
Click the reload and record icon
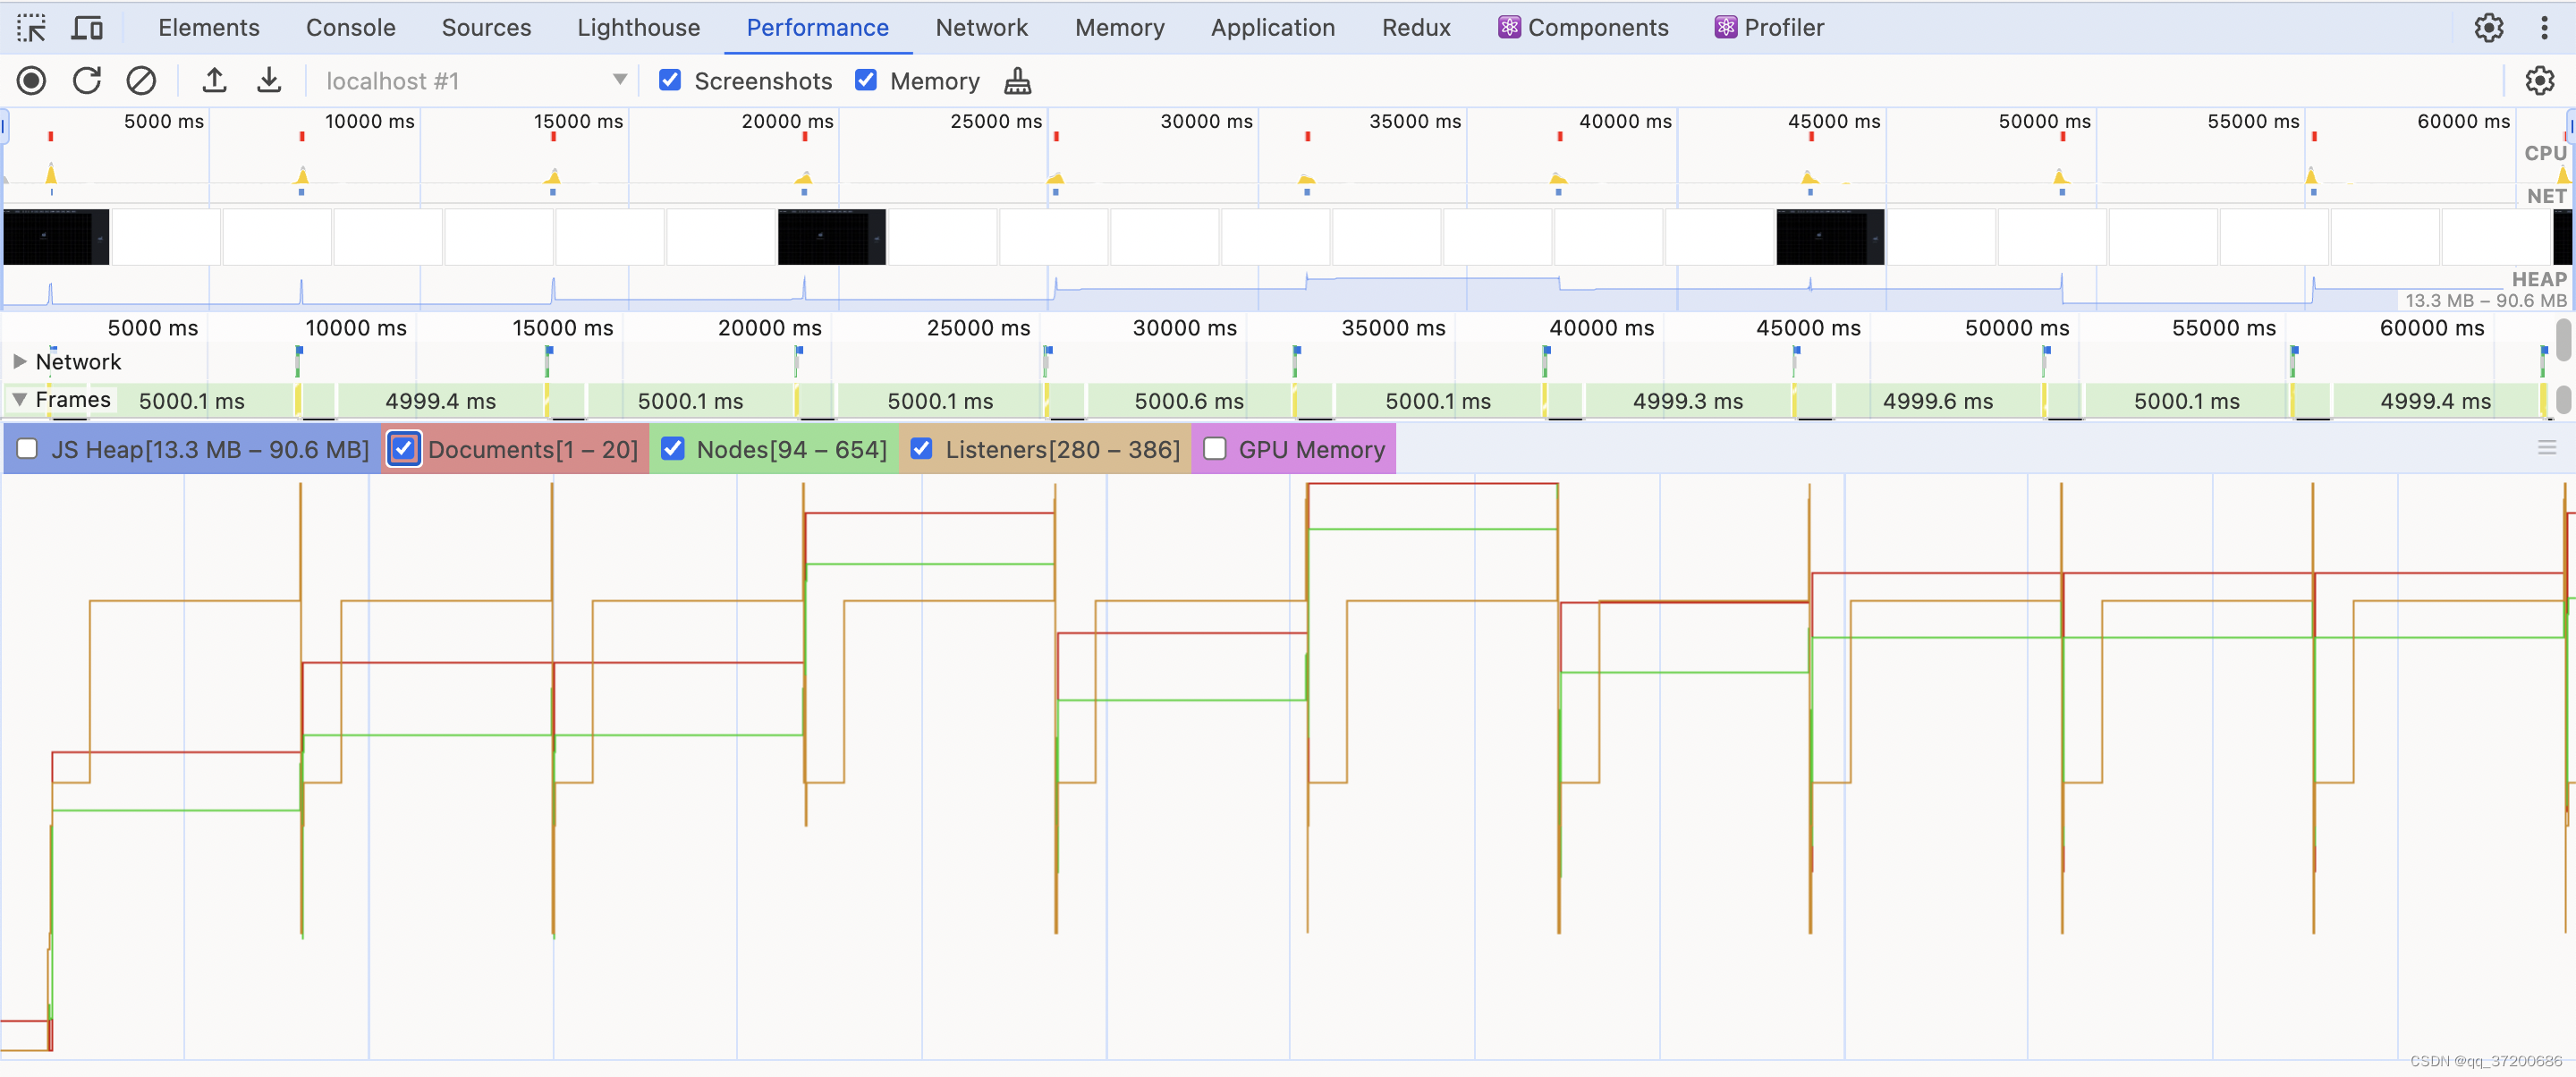[x=87, y=81]
